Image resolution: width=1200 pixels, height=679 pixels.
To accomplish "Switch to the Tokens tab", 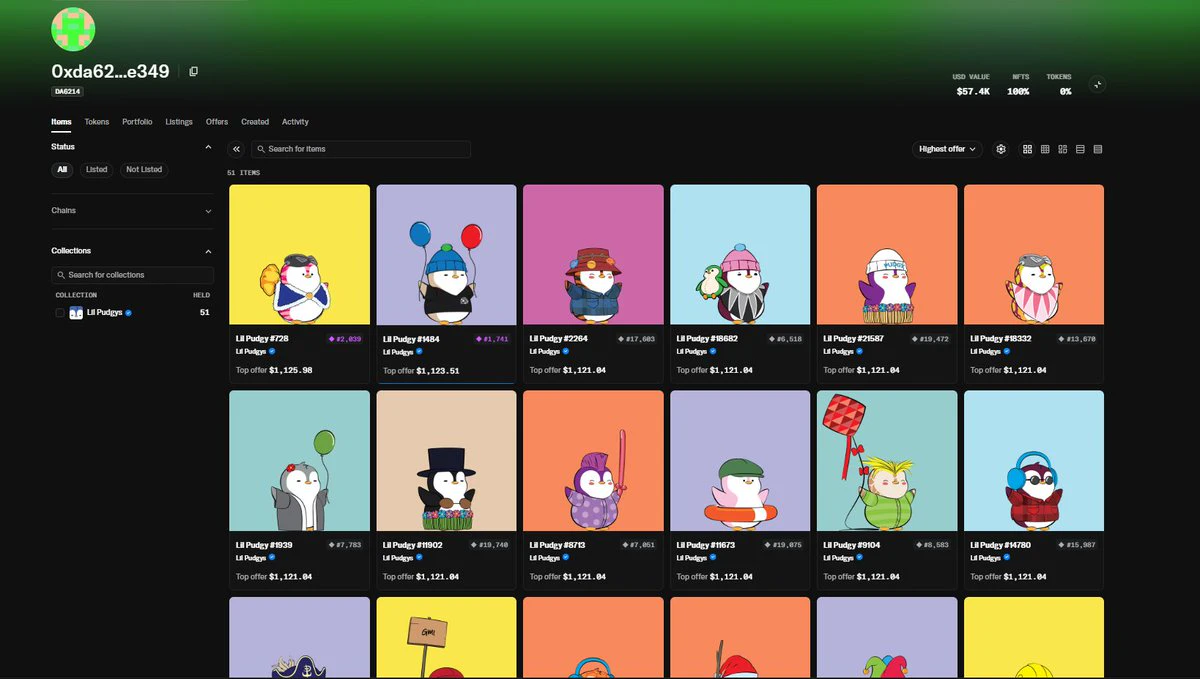I will (x=97, y=122).
